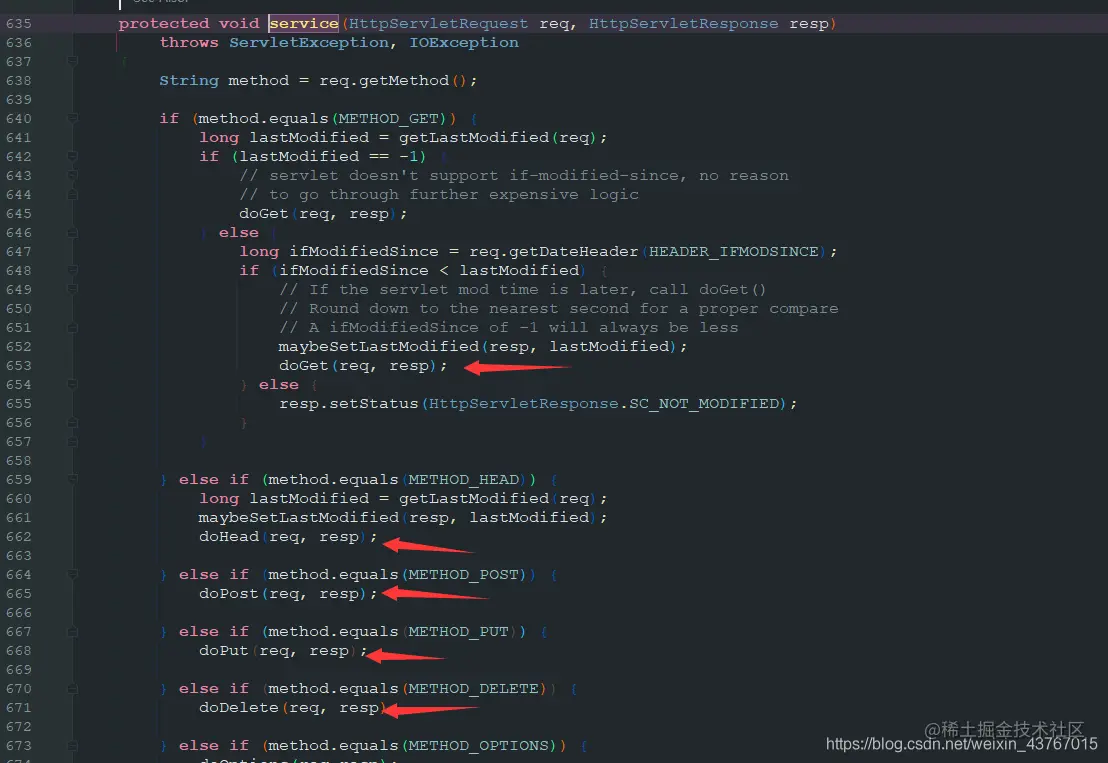This screenshot has height=763, width=1108.
Task: Collapse the METHOD_OPTIONS branch at line 673
Action: [72, 746]
